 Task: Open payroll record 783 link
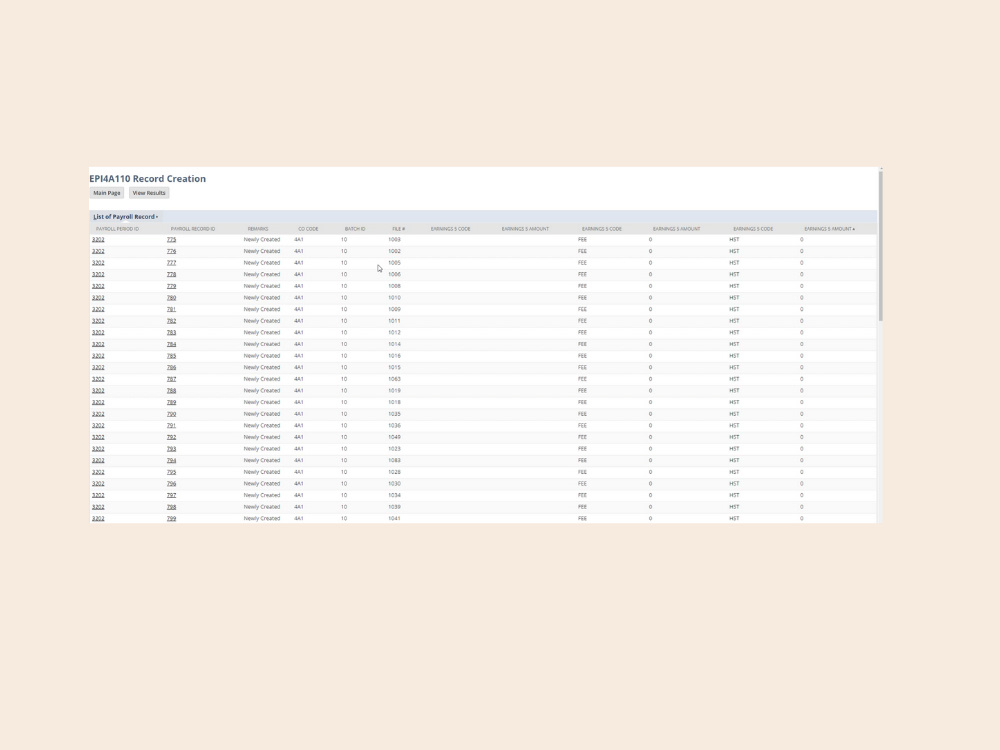click(x=172, y=332)
